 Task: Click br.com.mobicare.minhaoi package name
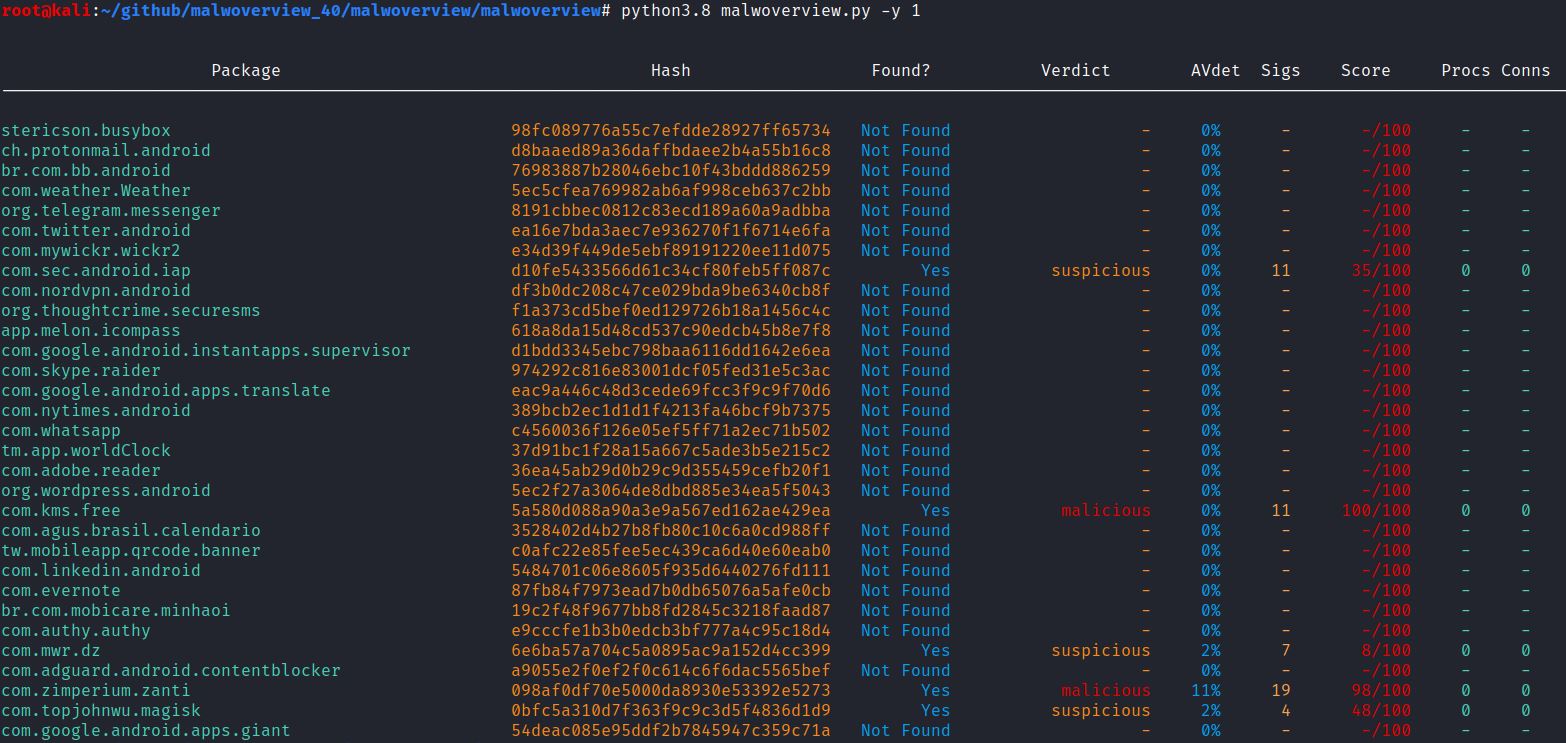click(x=116, y=610)
